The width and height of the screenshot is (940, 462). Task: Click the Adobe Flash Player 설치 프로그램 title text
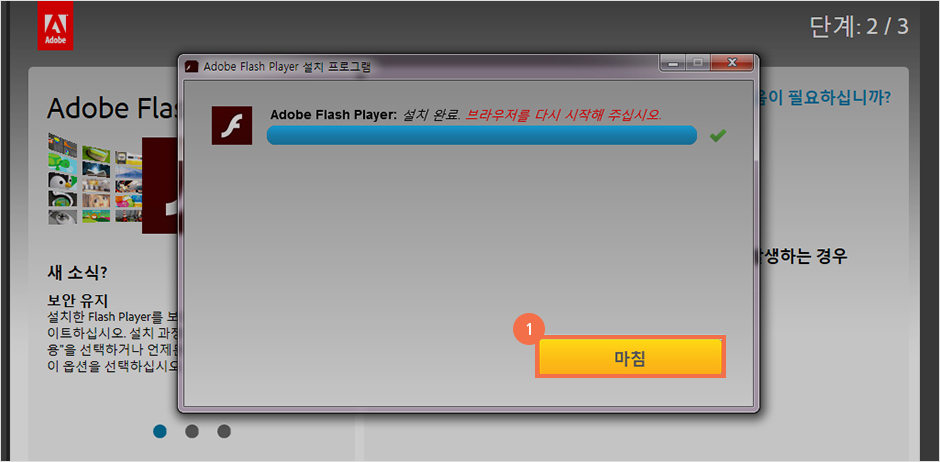click(287, 67)
